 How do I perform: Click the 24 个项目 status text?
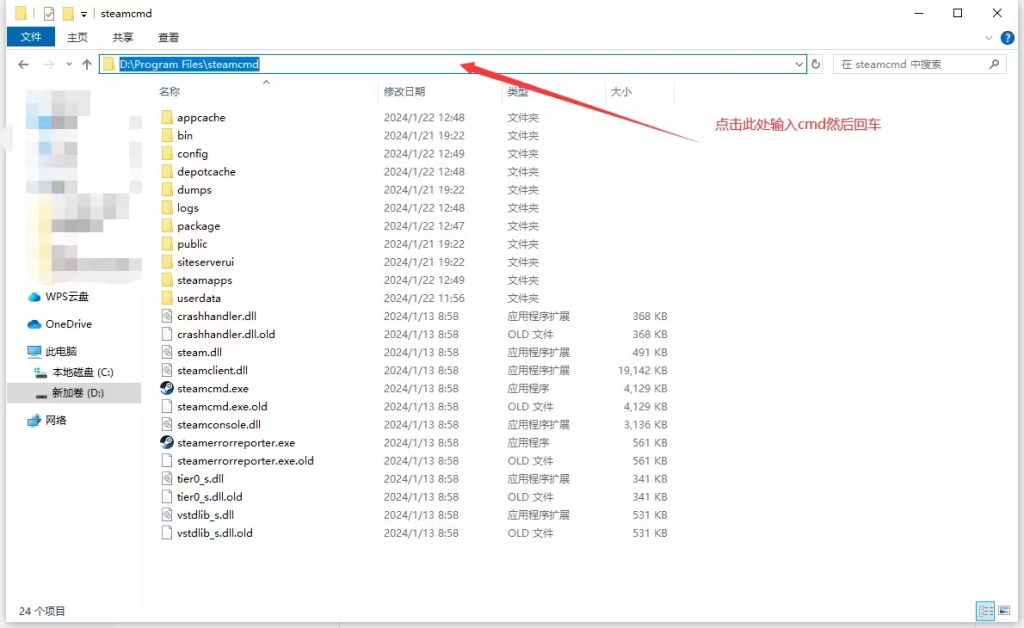pos(42,611)
